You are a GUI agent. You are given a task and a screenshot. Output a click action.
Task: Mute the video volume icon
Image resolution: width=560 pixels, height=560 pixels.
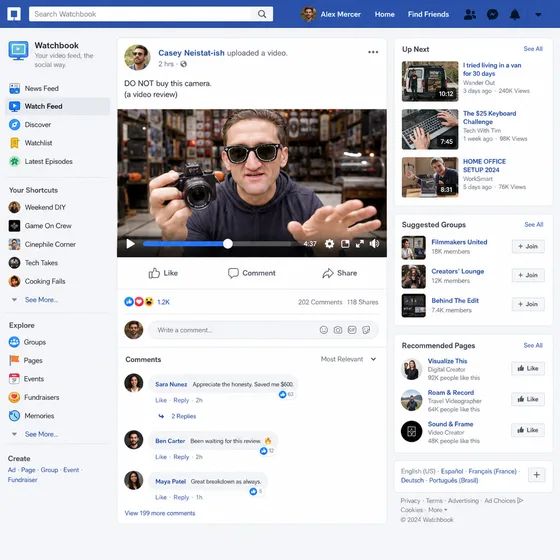pos(374,244)
